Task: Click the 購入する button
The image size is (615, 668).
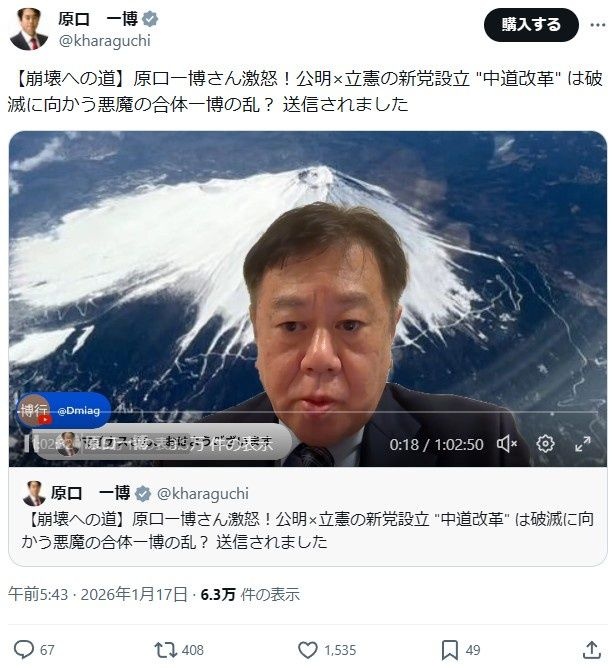Action: point(531,25)
